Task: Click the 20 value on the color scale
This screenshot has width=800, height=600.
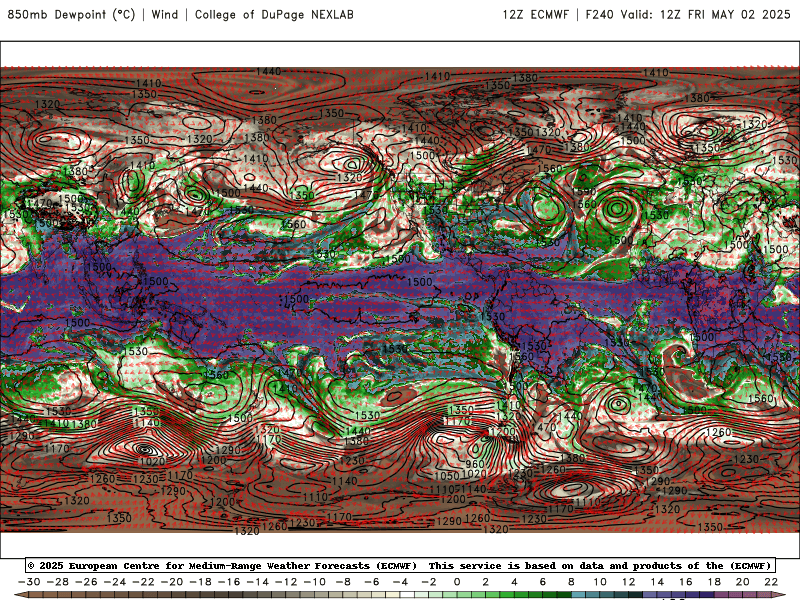Action: (743, 582)
